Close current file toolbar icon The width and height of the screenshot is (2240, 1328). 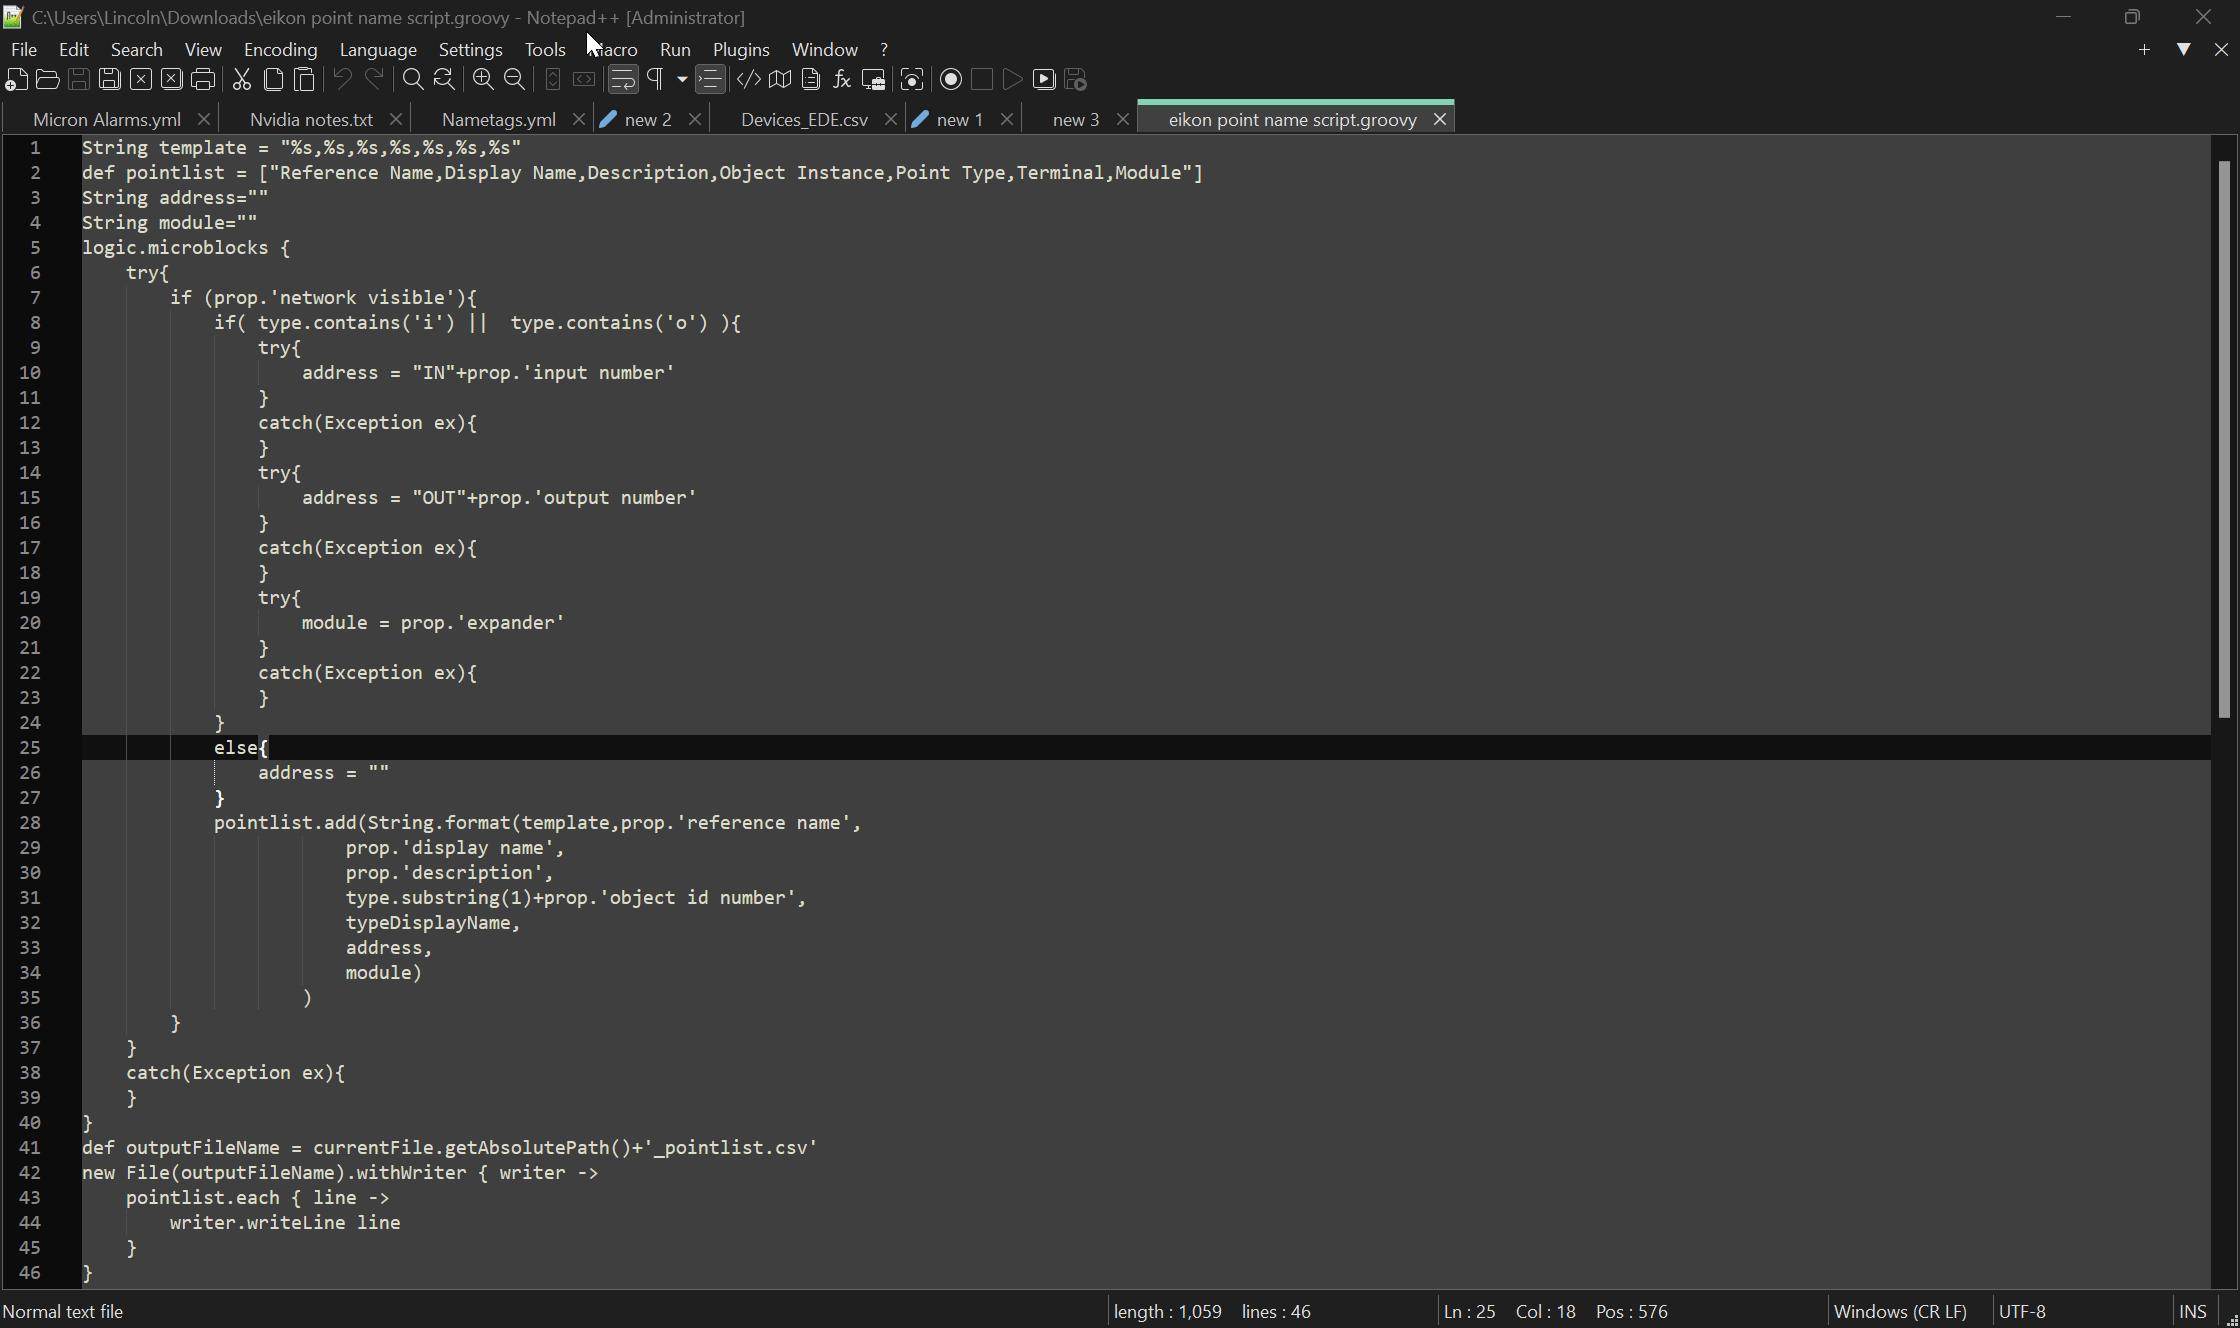pyautogui.click(x=141, y=80)
